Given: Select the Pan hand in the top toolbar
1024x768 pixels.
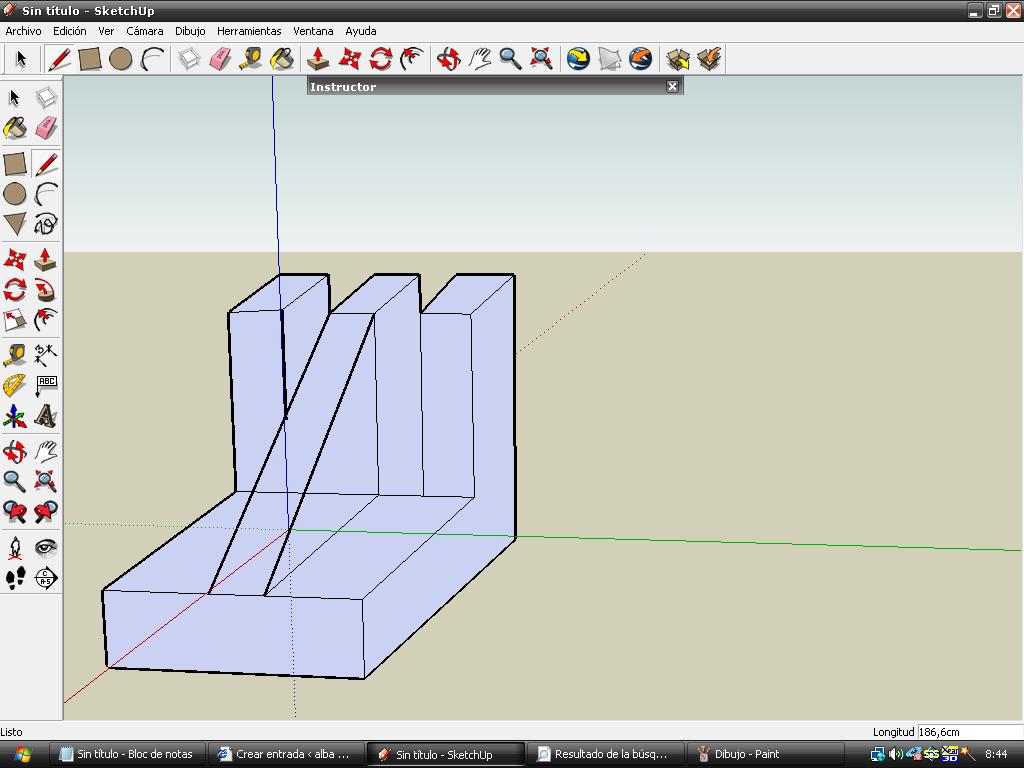Looking at the screenshot, I should (x=479, y=59).
